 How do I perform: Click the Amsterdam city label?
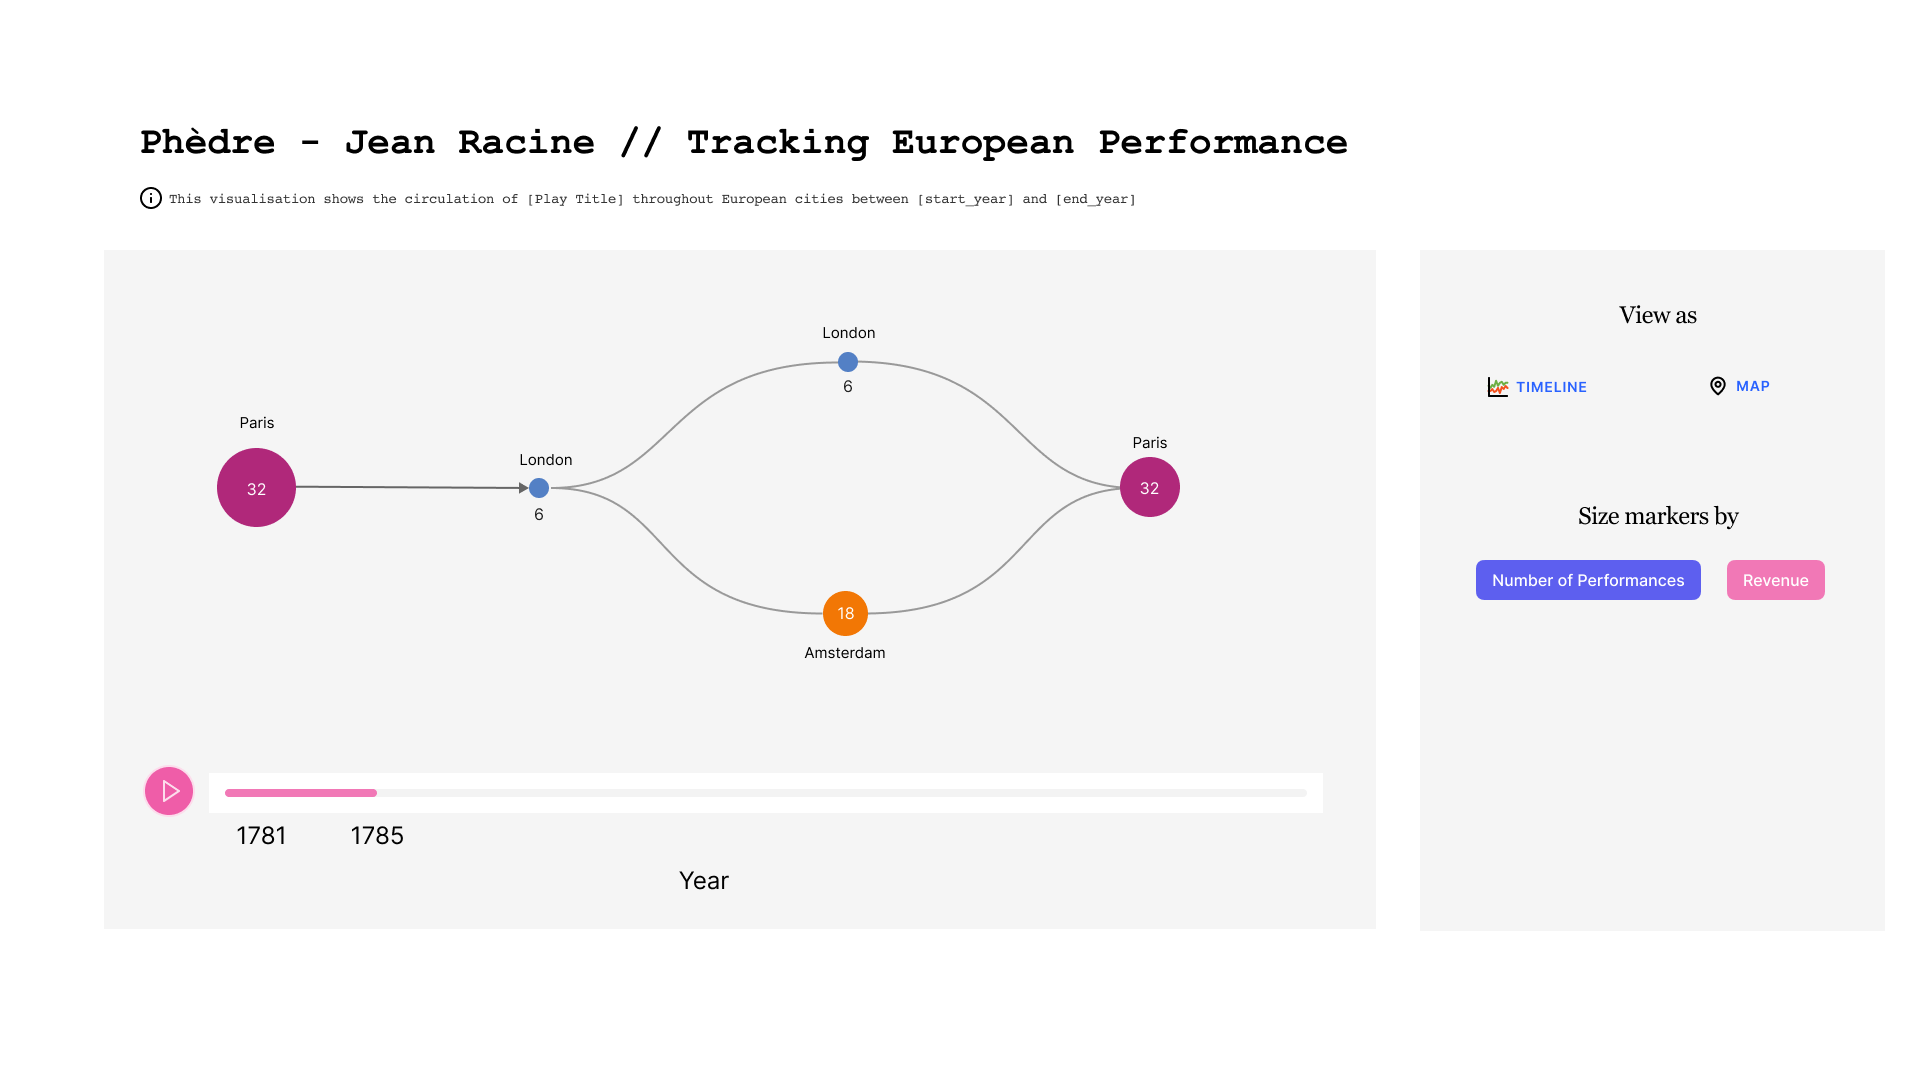point(845,653)
